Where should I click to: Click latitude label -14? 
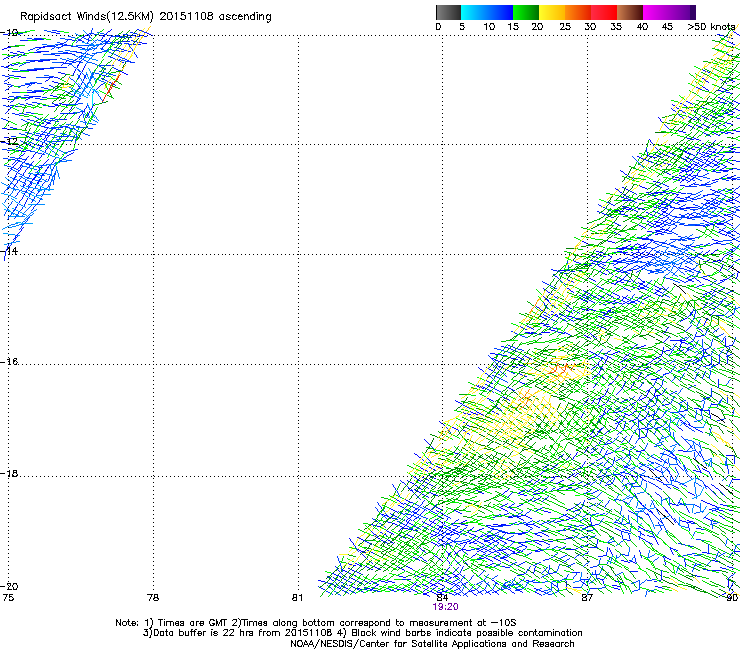(x=10, y=251)
